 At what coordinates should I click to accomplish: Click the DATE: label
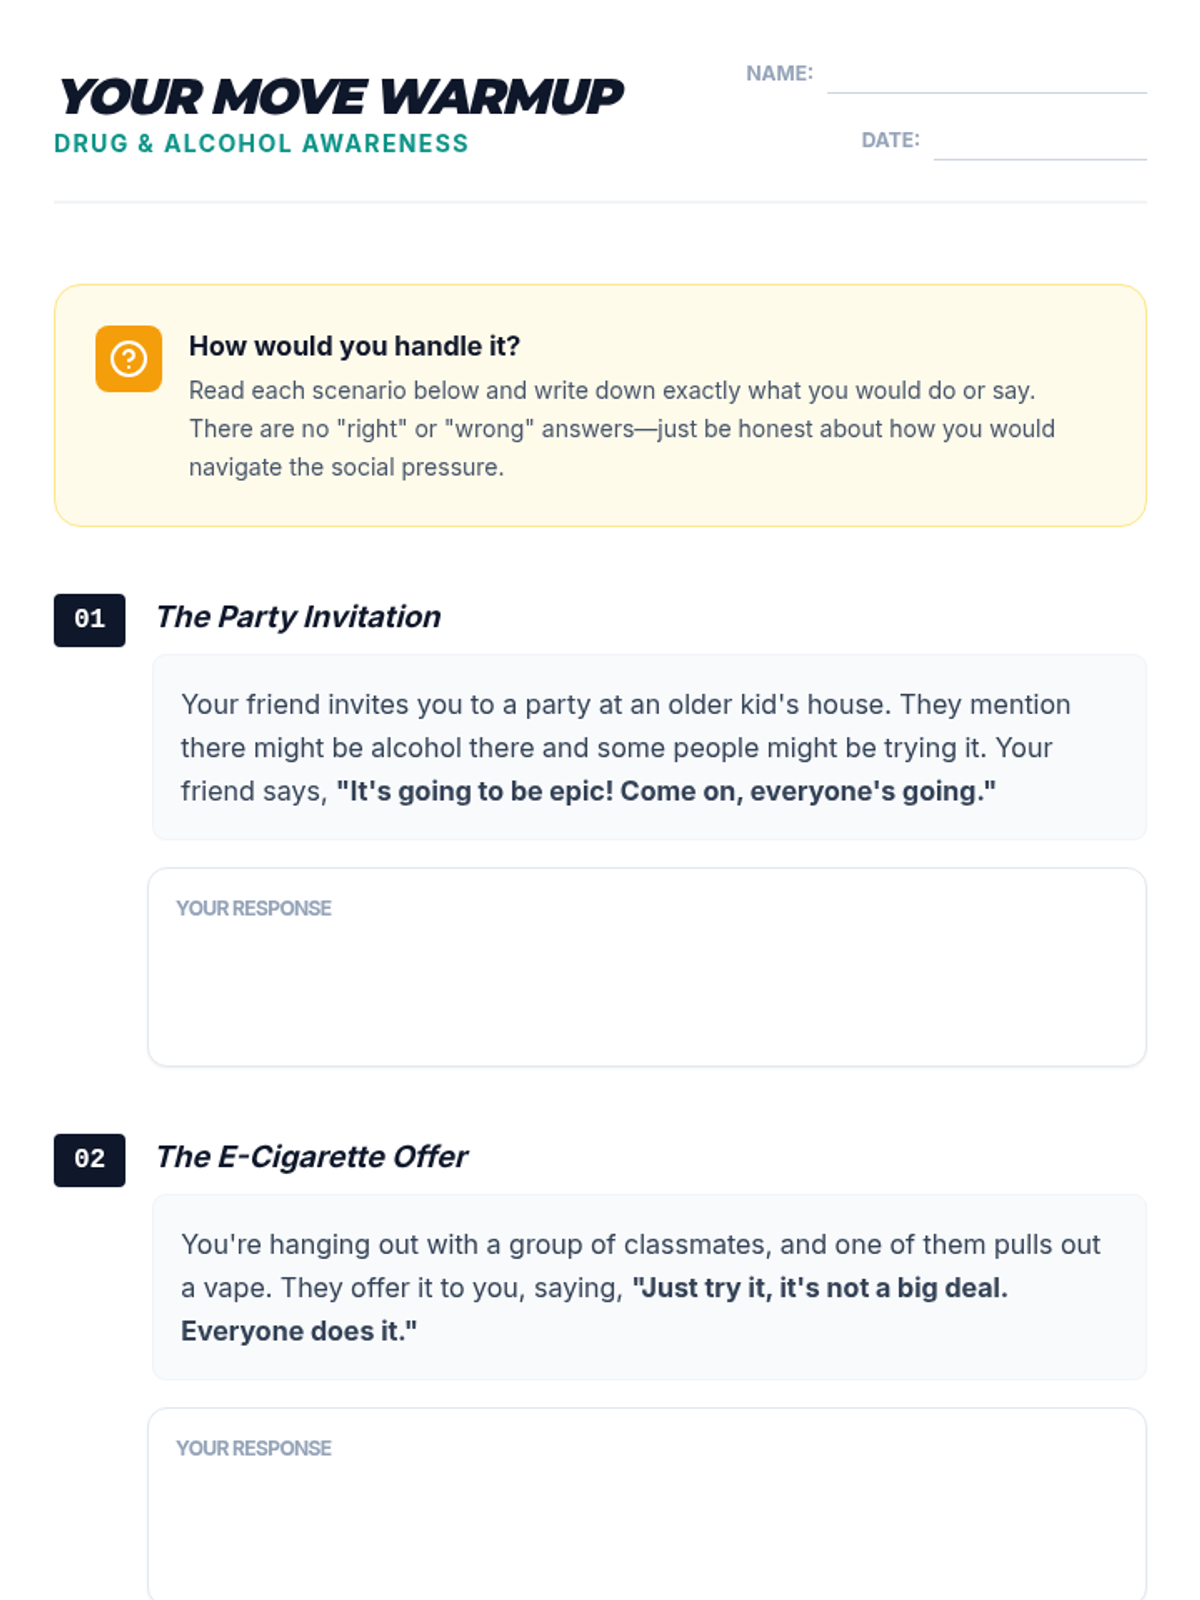click(x=890, y=140)
